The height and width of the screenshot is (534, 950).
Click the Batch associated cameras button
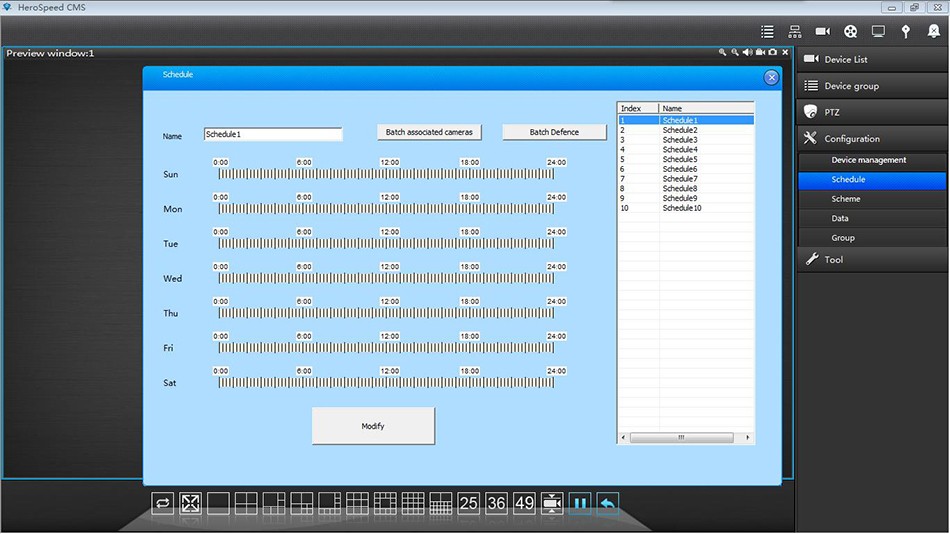point(429,132)
